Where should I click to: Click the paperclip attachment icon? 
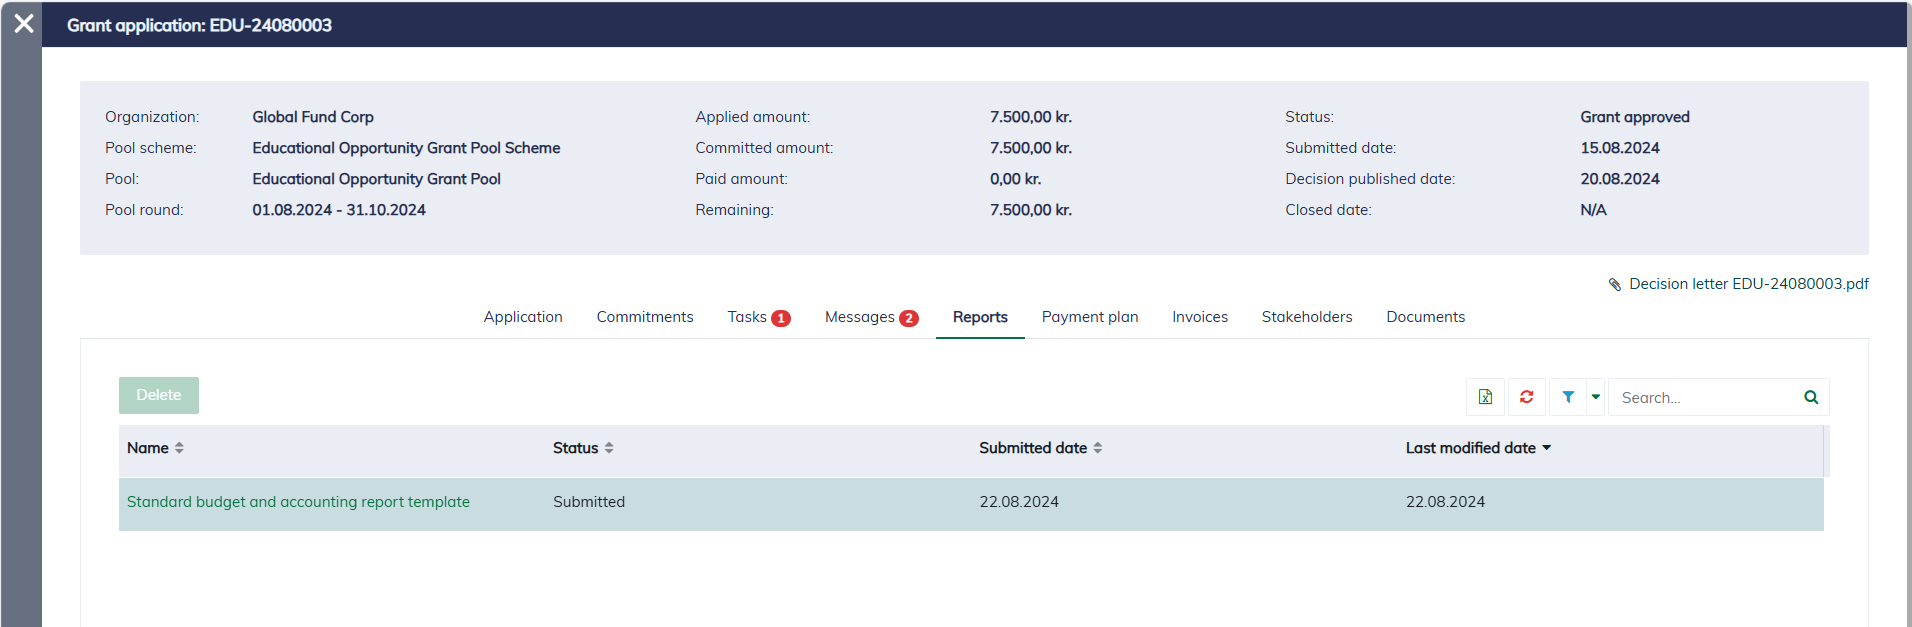click(x=1614, y=285)
